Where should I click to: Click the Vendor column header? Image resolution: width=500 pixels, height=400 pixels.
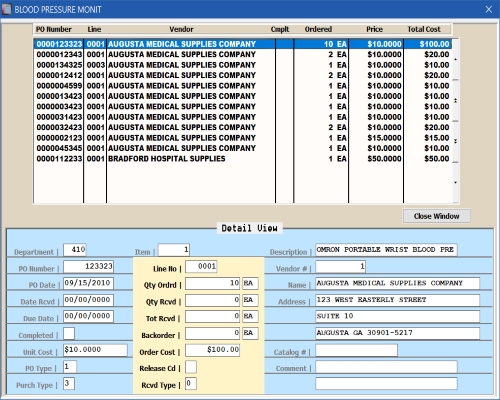(181, 29)
